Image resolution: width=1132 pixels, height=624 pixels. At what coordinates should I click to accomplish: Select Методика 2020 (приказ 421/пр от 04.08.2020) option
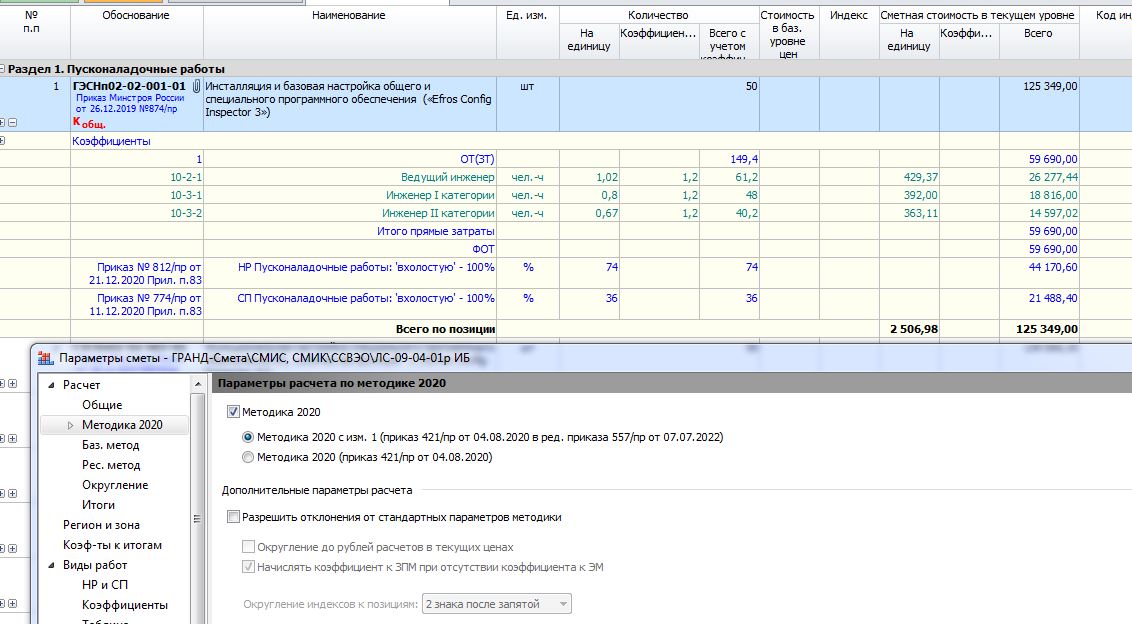click(x=248, y=457)
